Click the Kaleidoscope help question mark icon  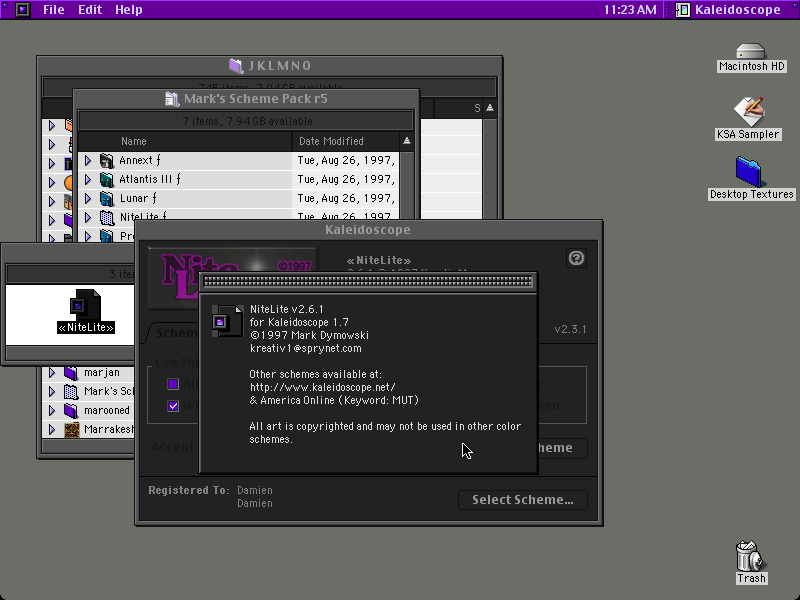(x=576, y=258)
